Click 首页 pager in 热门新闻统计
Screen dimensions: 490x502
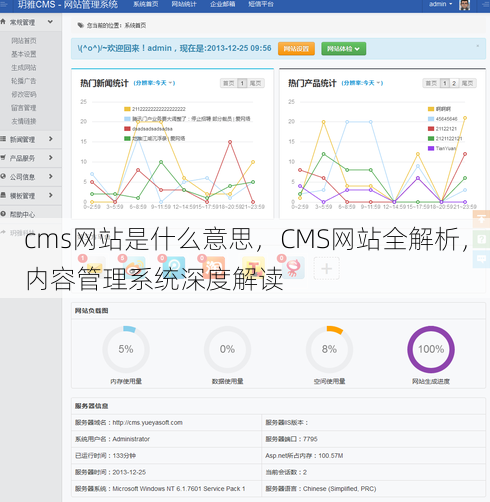click(x=229, y=83)
